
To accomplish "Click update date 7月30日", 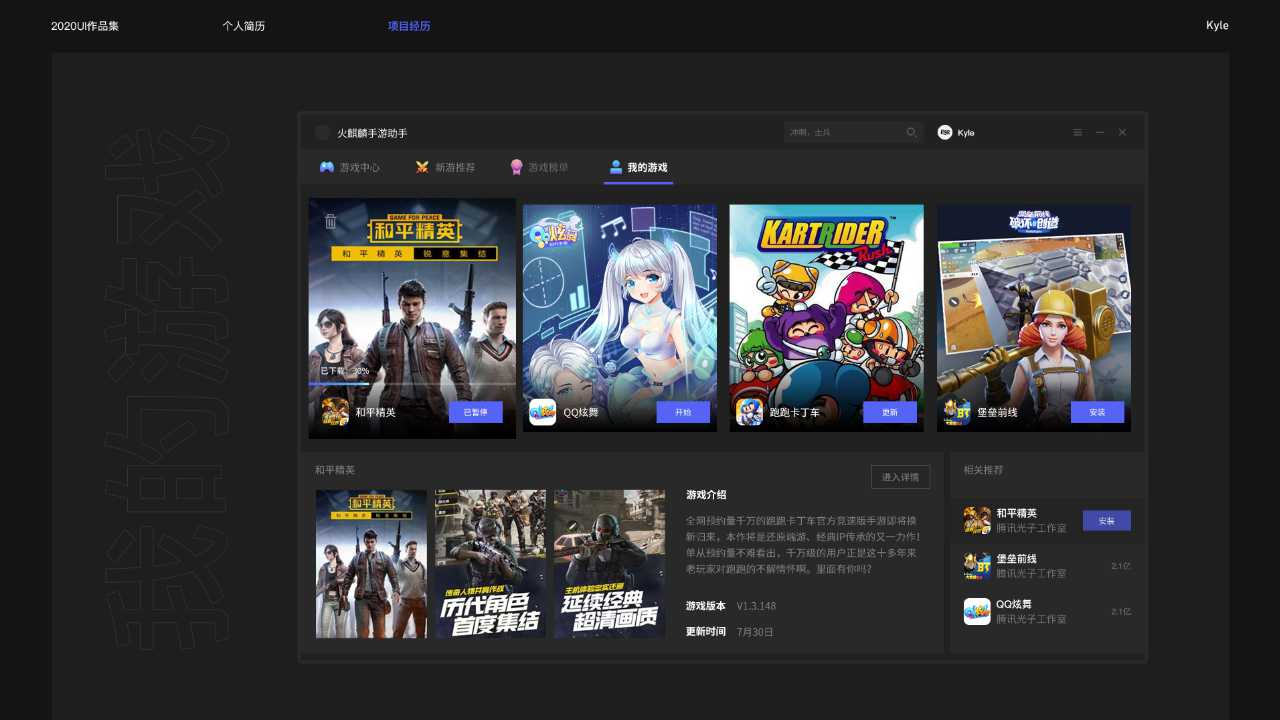I will point(755,632).
